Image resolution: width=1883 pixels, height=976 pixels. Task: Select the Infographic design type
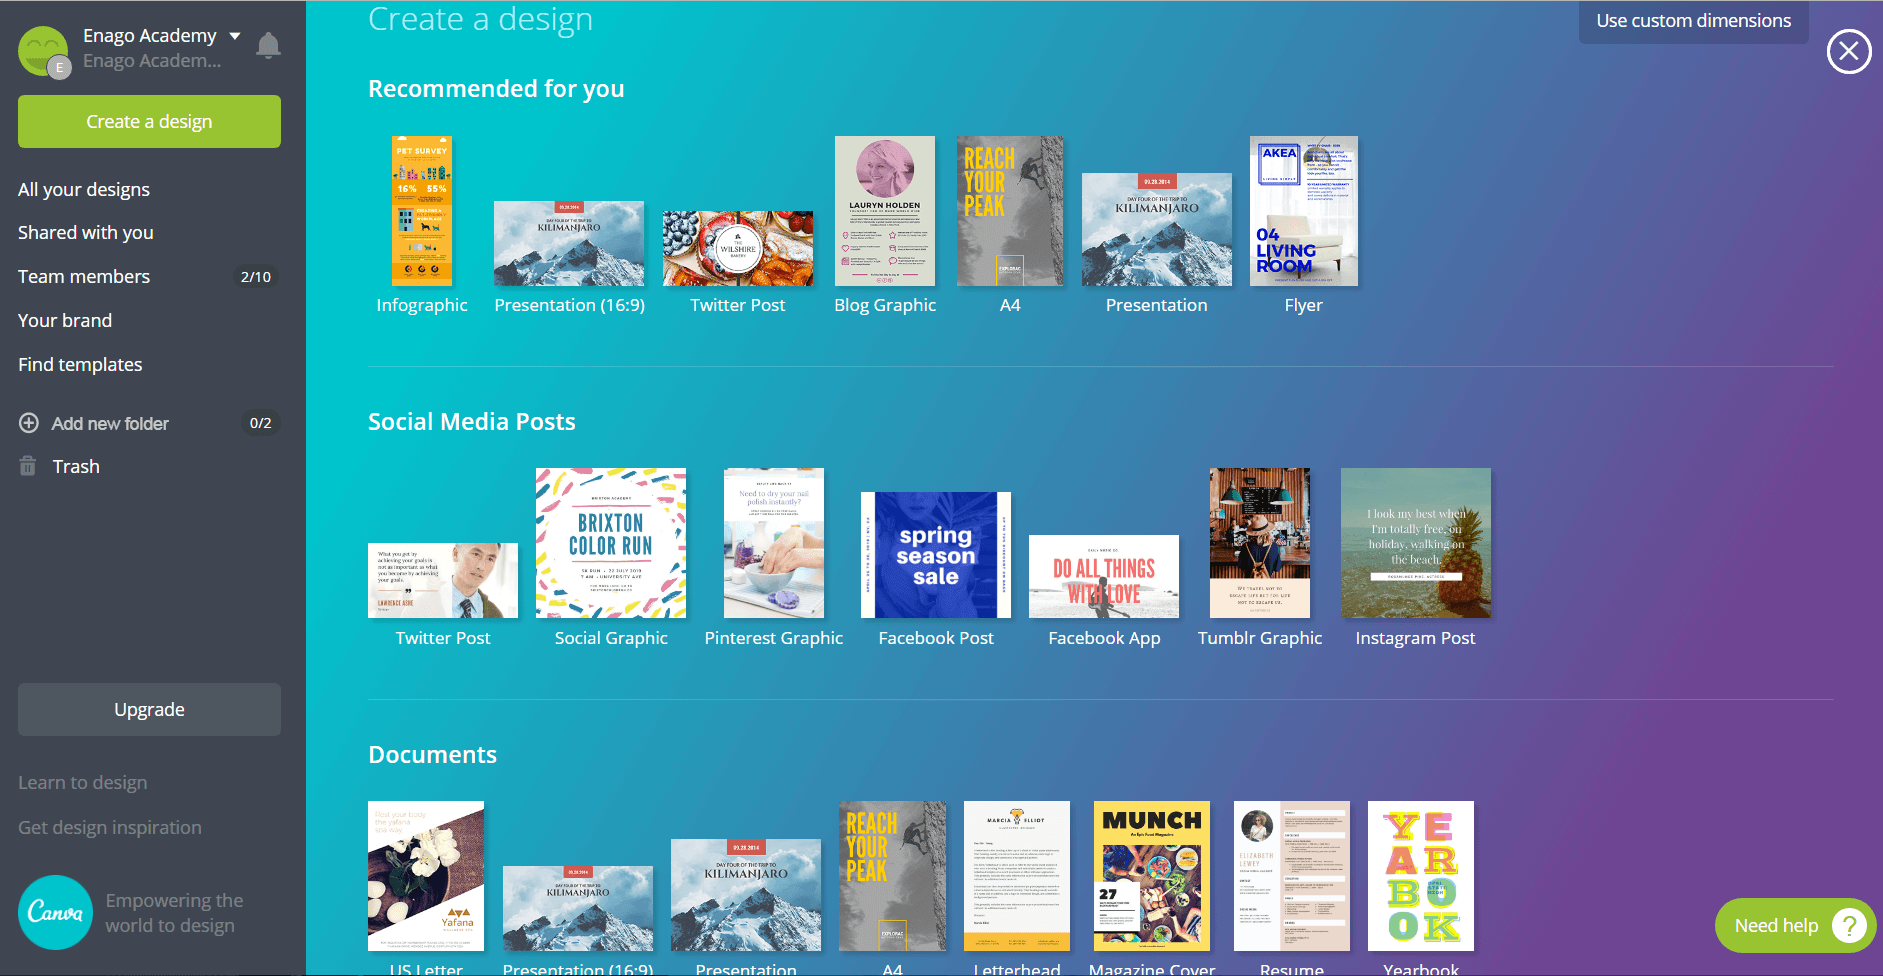click(x=422, y=211)
